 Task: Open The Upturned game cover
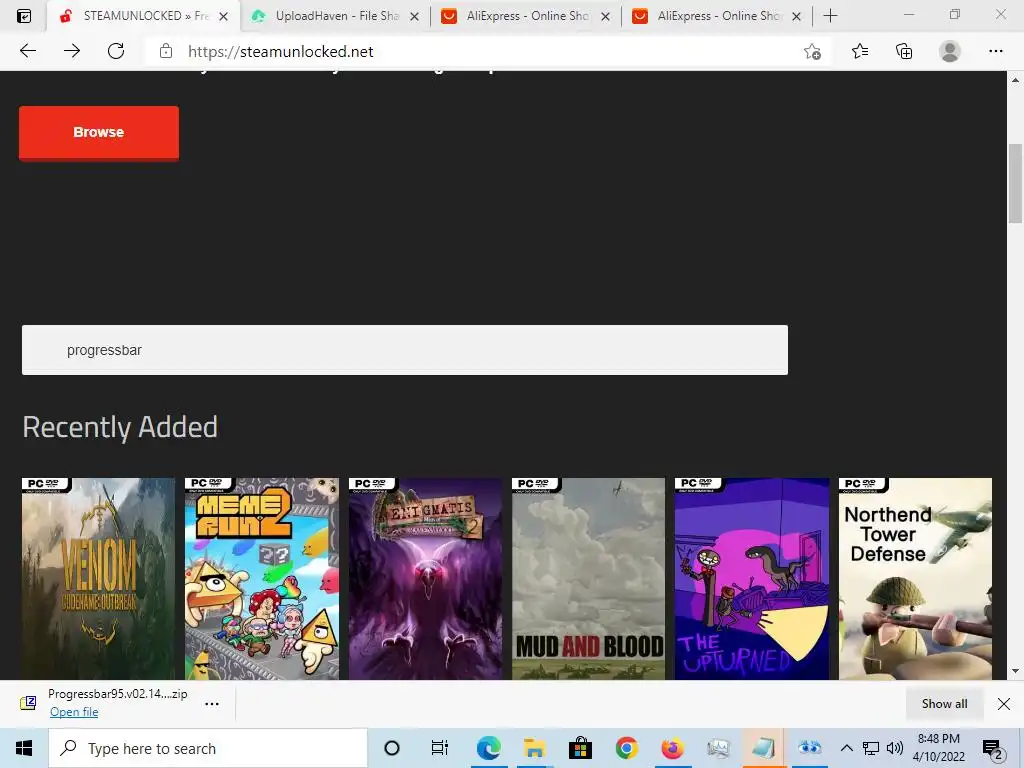tap(752, 579)
